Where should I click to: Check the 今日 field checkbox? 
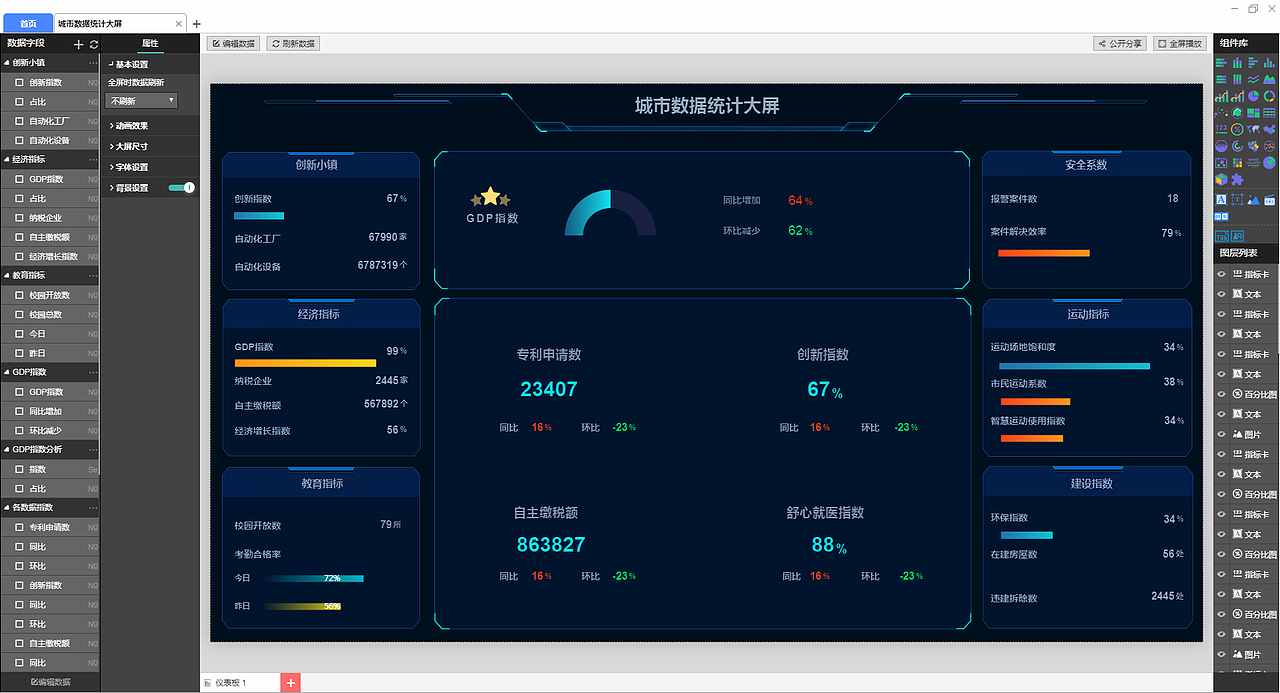coord(19,334)
